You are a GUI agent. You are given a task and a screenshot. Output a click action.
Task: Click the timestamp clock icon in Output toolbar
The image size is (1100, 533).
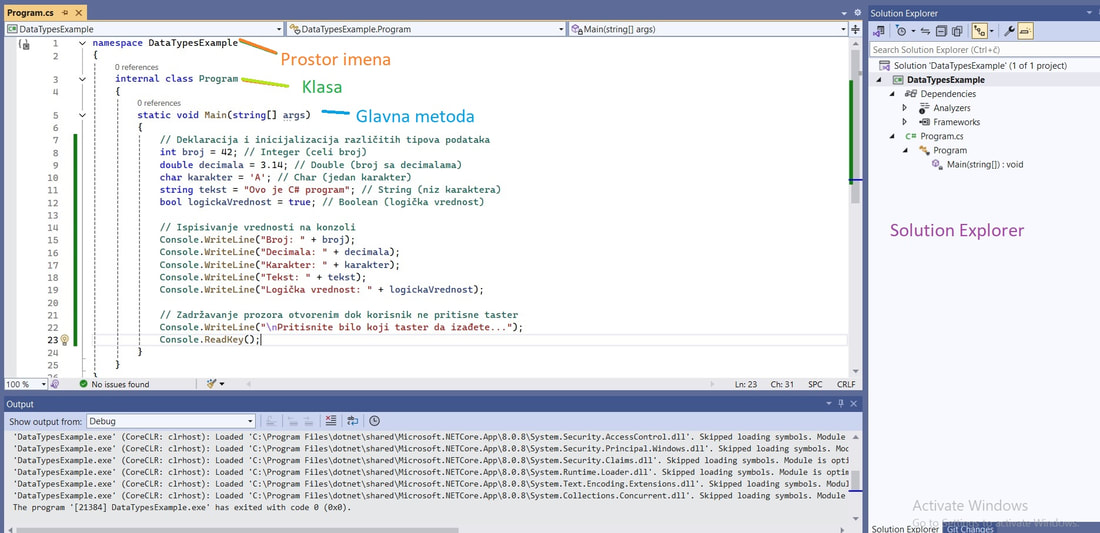[x=375, y=421]
